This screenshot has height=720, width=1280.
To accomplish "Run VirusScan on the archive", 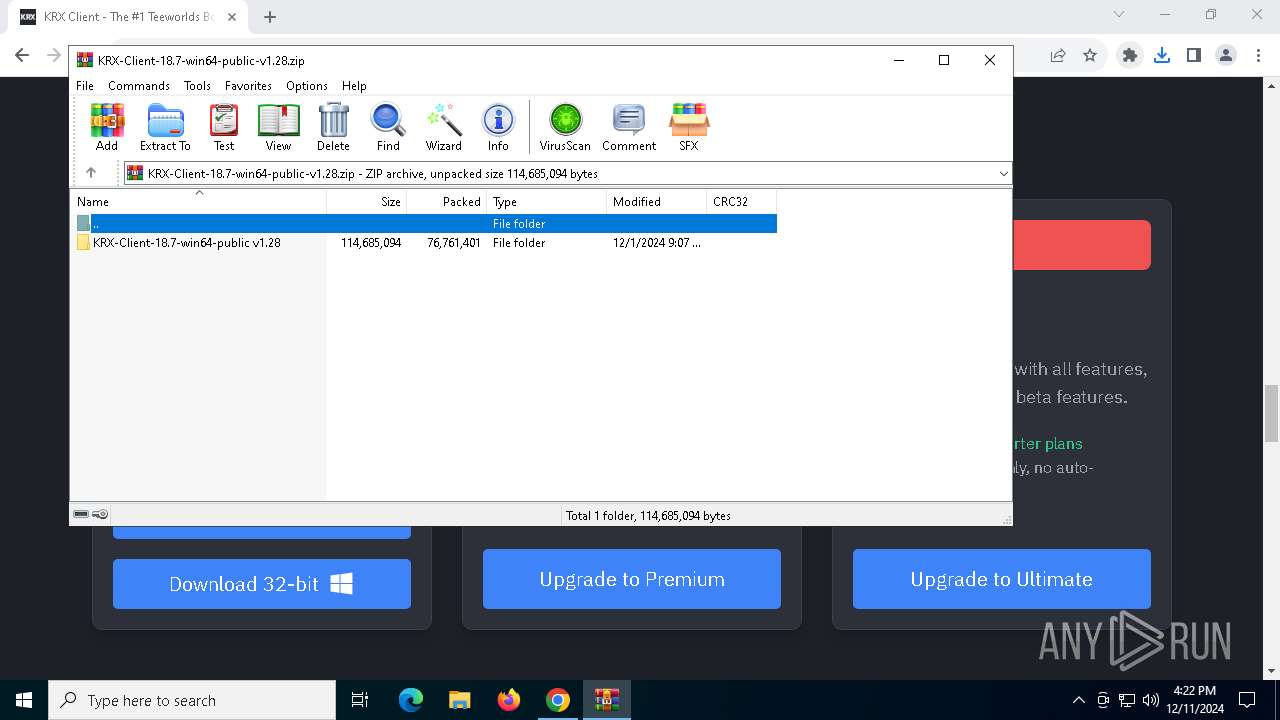I will pos(565,127).
